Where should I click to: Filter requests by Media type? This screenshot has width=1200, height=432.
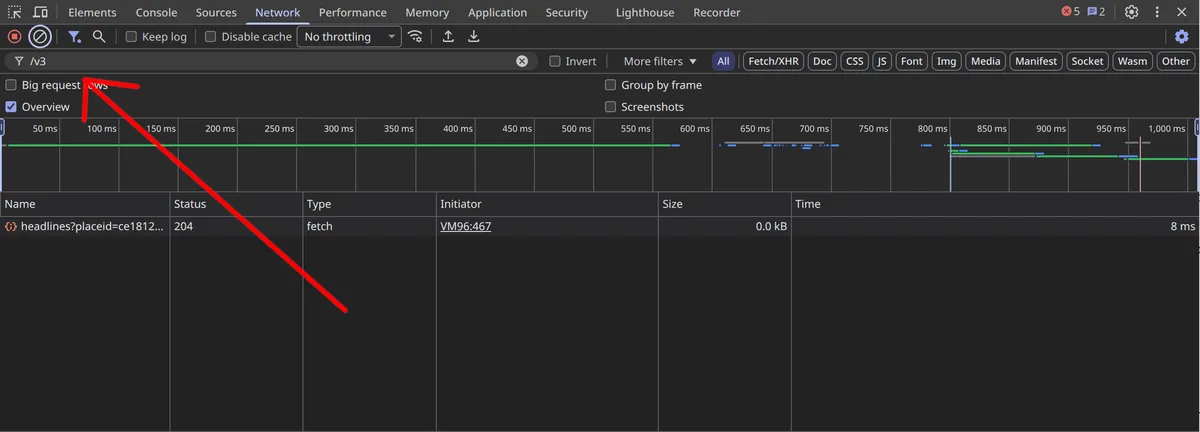(x=985, y=61)
